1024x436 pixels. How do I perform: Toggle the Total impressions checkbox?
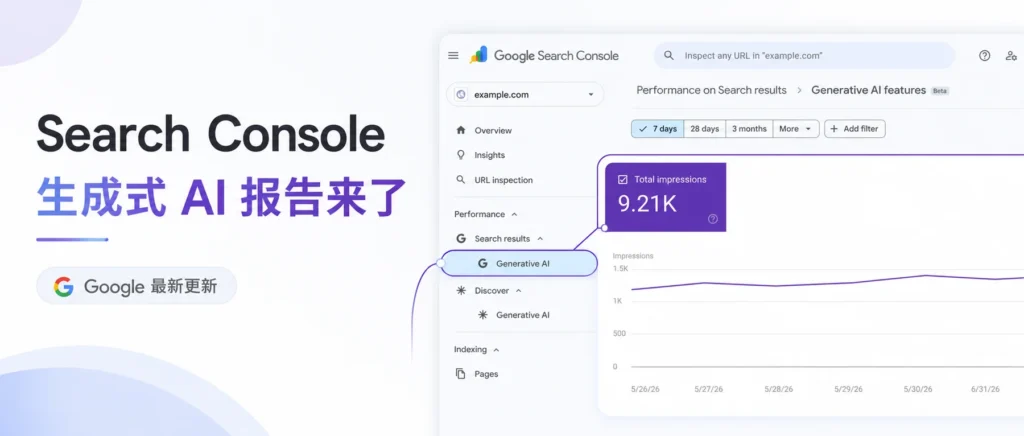click(x=622, y=179)
